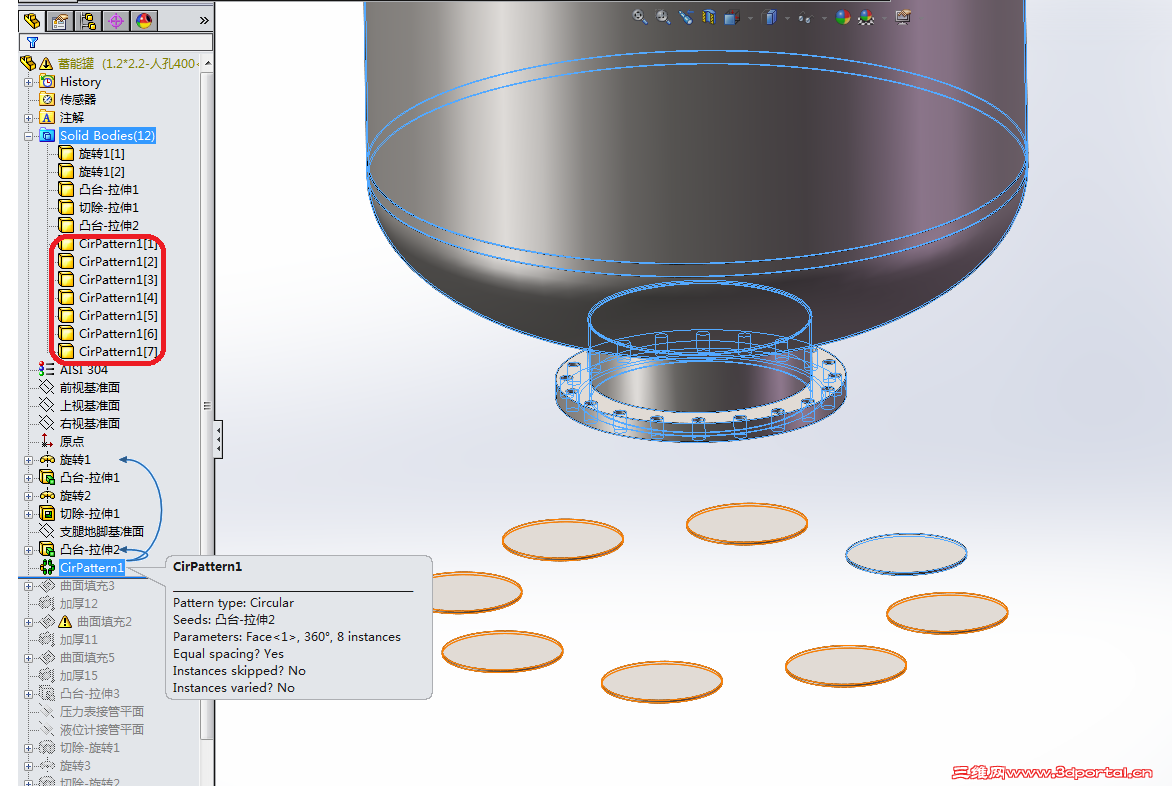Viewport: 1172px width, 786px height.
Task: Switch to the ConfigurationManager tab
Action: [88, 21]
